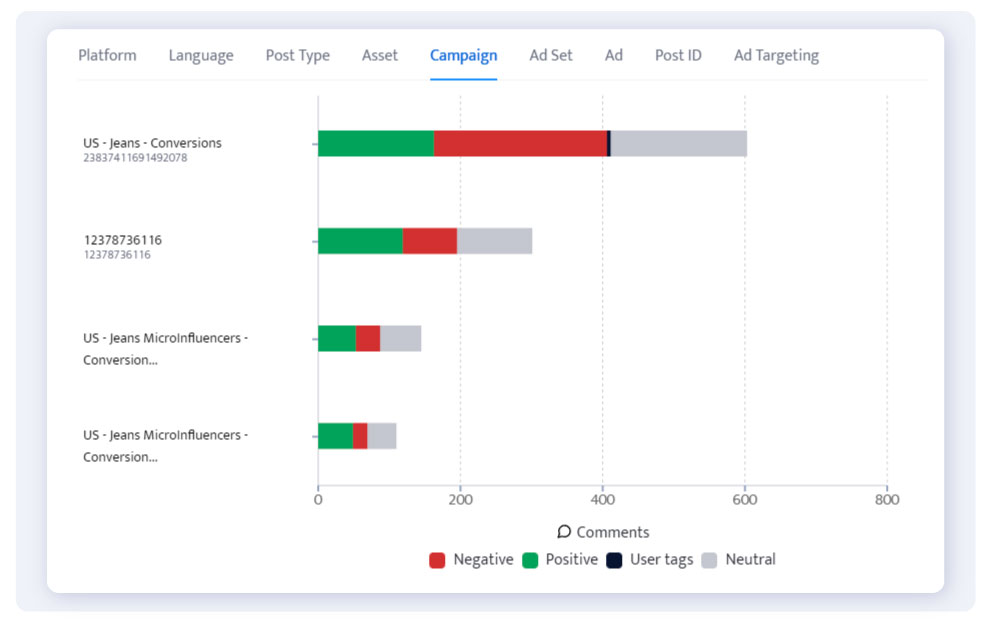Click the red segment of the top bar

click(x=520, y=143)
